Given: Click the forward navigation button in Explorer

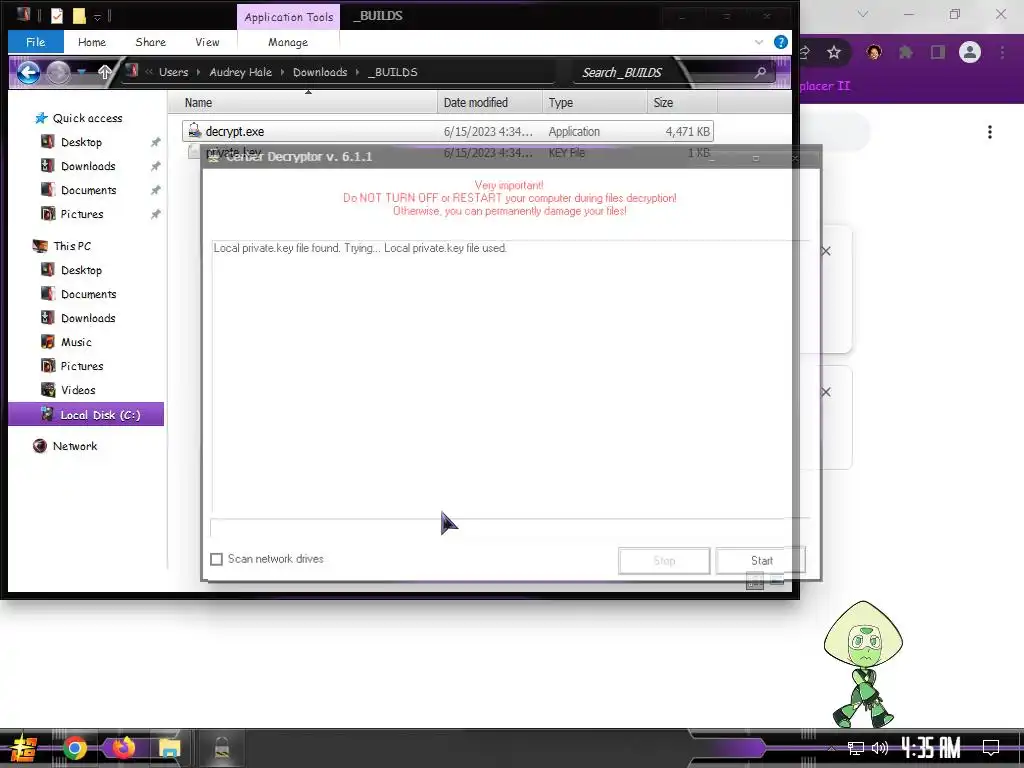Looking at the screenshot, I should coord(58,72).
